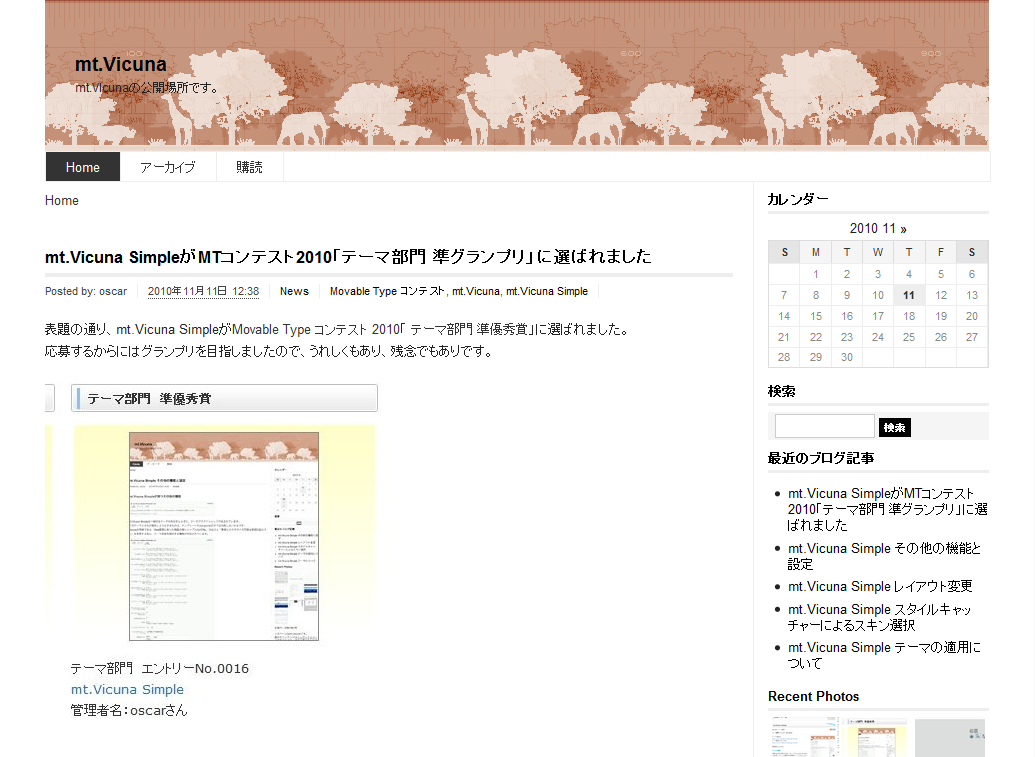Open recent post mt.Vicuna Simple レイアウト変更
Screen dimensions: 1035x757
880,586
